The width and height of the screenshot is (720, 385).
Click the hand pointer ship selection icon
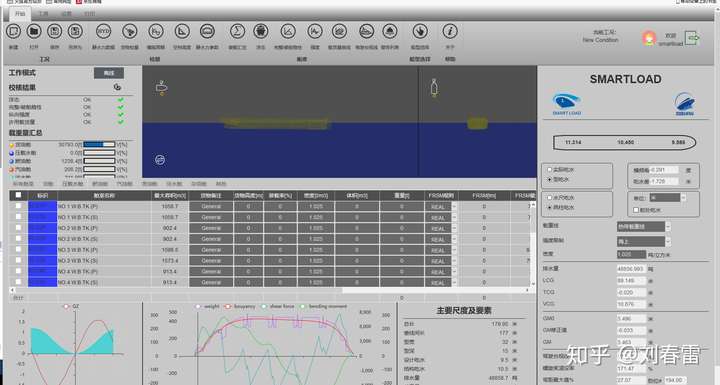pyautogui.click(x=420, y=32)
